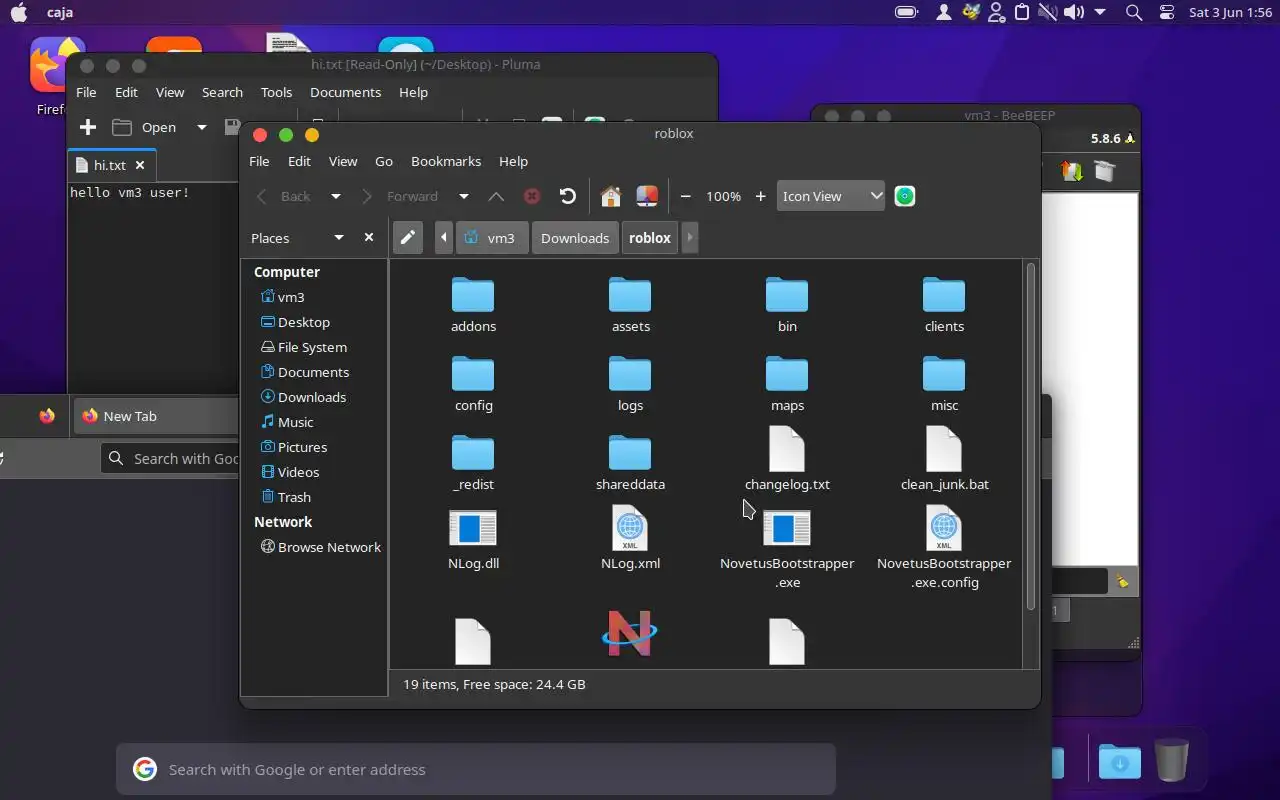Open the Places sidebar selector dropdown

339,237
